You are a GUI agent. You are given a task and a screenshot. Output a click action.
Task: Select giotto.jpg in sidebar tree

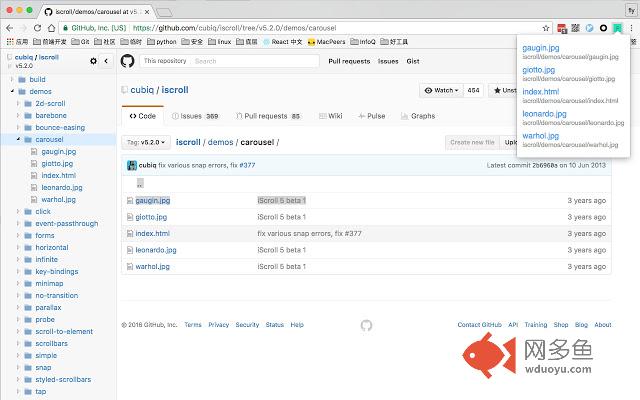(x=57, y=164)
